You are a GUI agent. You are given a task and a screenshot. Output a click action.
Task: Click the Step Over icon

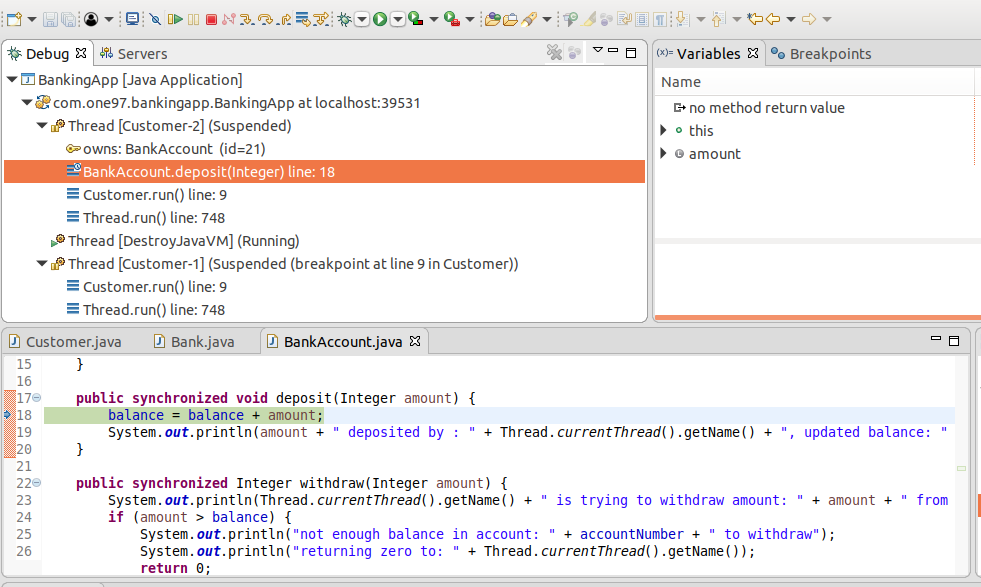pyautogui.click(x=265, y=19)
